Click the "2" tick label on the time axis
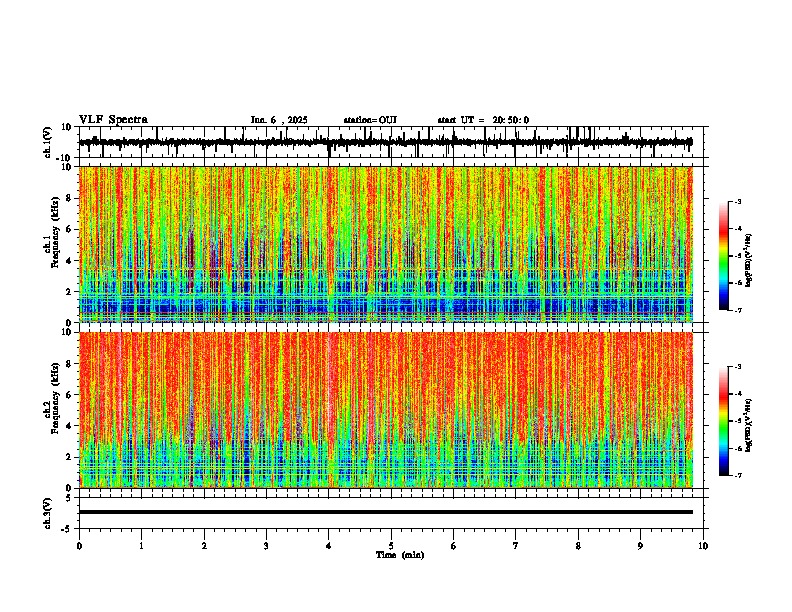The width and height of the screenshot is (792, 612). coord(204,546)
